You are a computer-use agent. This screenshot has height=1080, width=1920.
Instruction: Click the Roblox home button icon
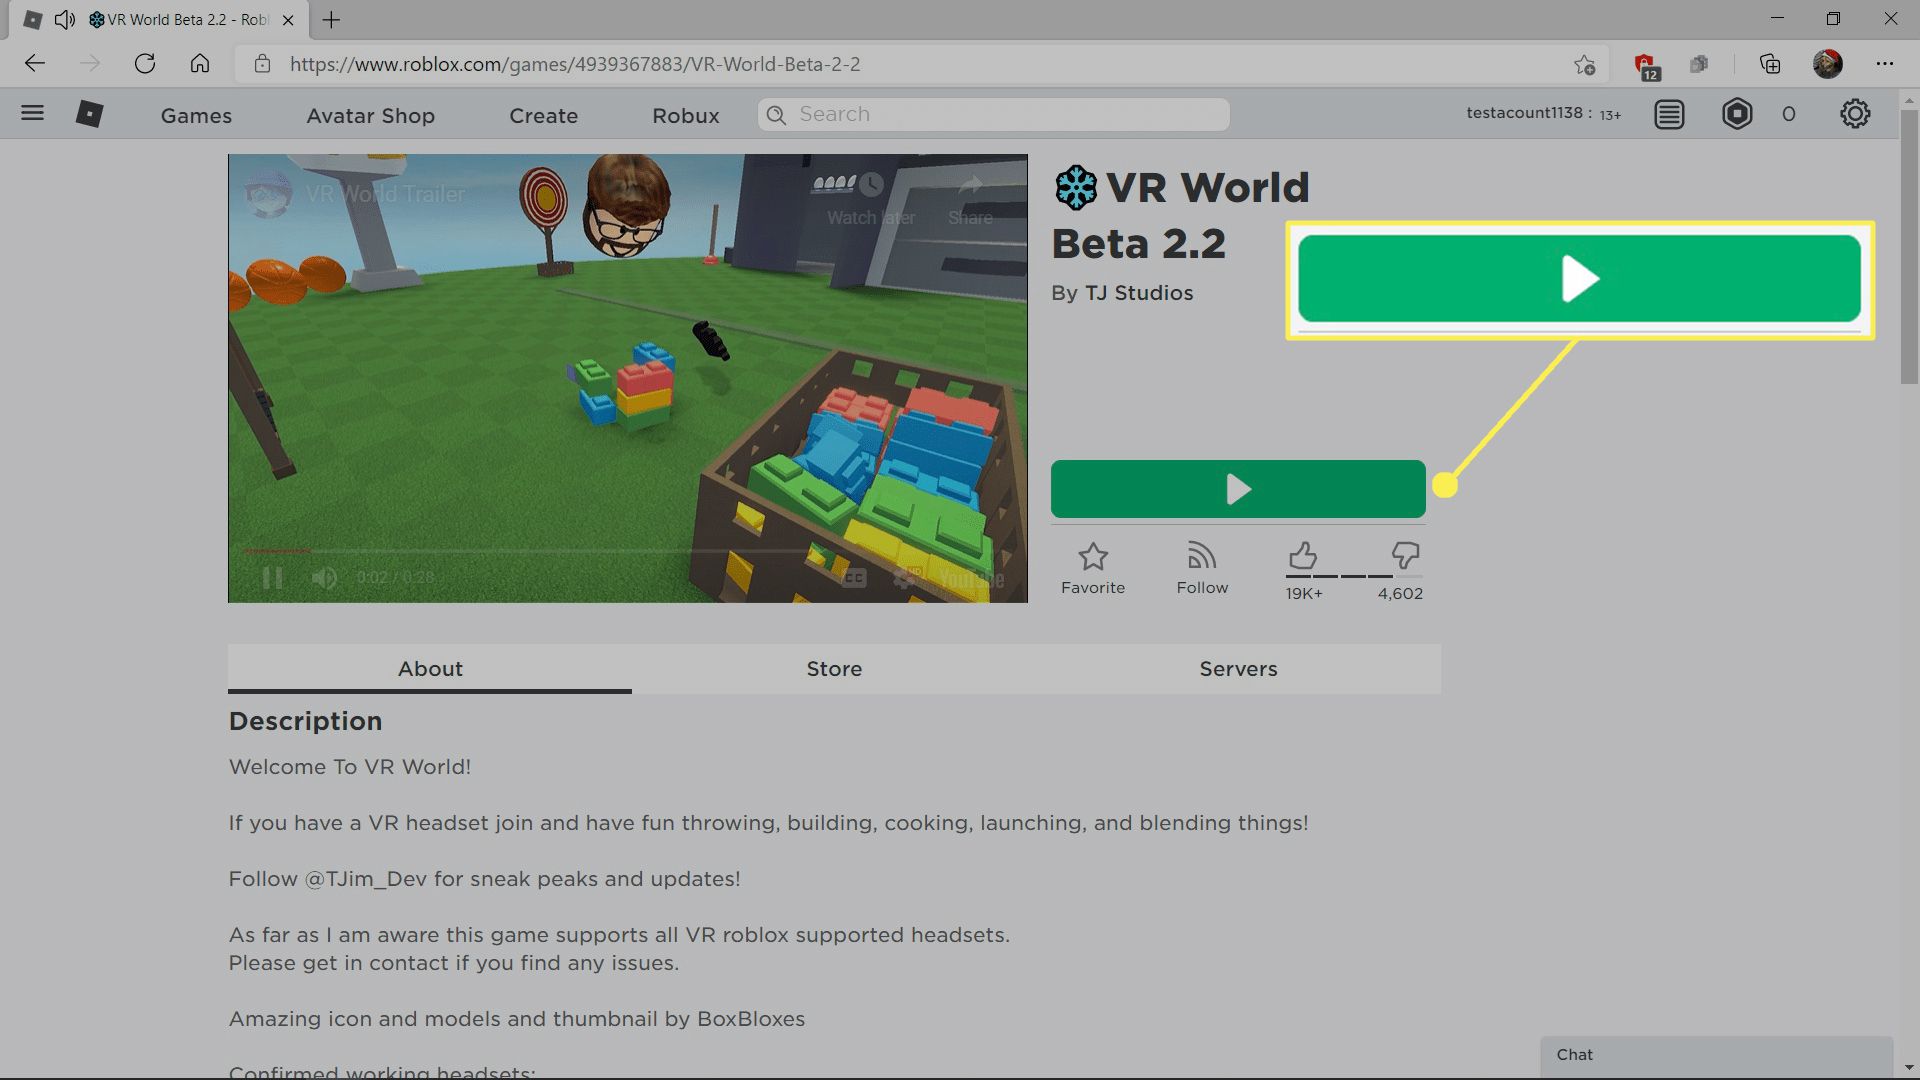[87, 113]
